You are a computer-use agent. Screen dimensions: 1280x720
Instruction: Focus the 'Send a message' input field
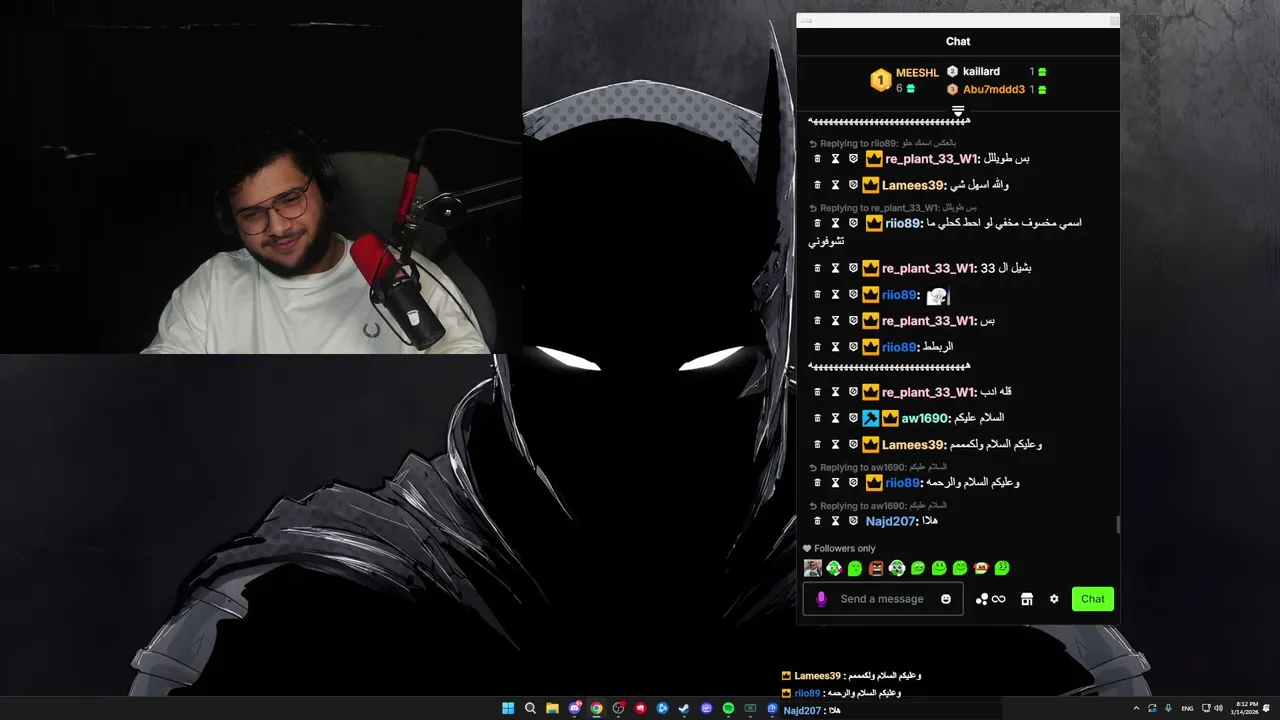pyautogui.click(x=882, y=599)
